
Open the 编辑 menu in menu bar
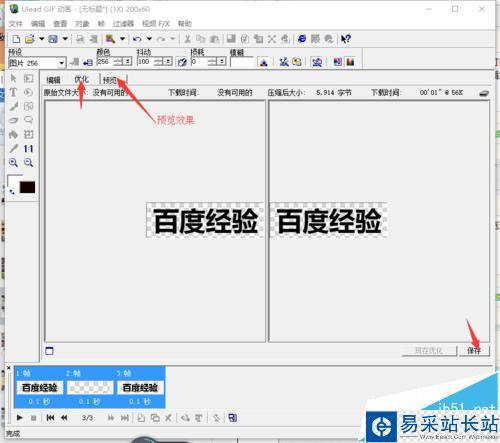38,24
